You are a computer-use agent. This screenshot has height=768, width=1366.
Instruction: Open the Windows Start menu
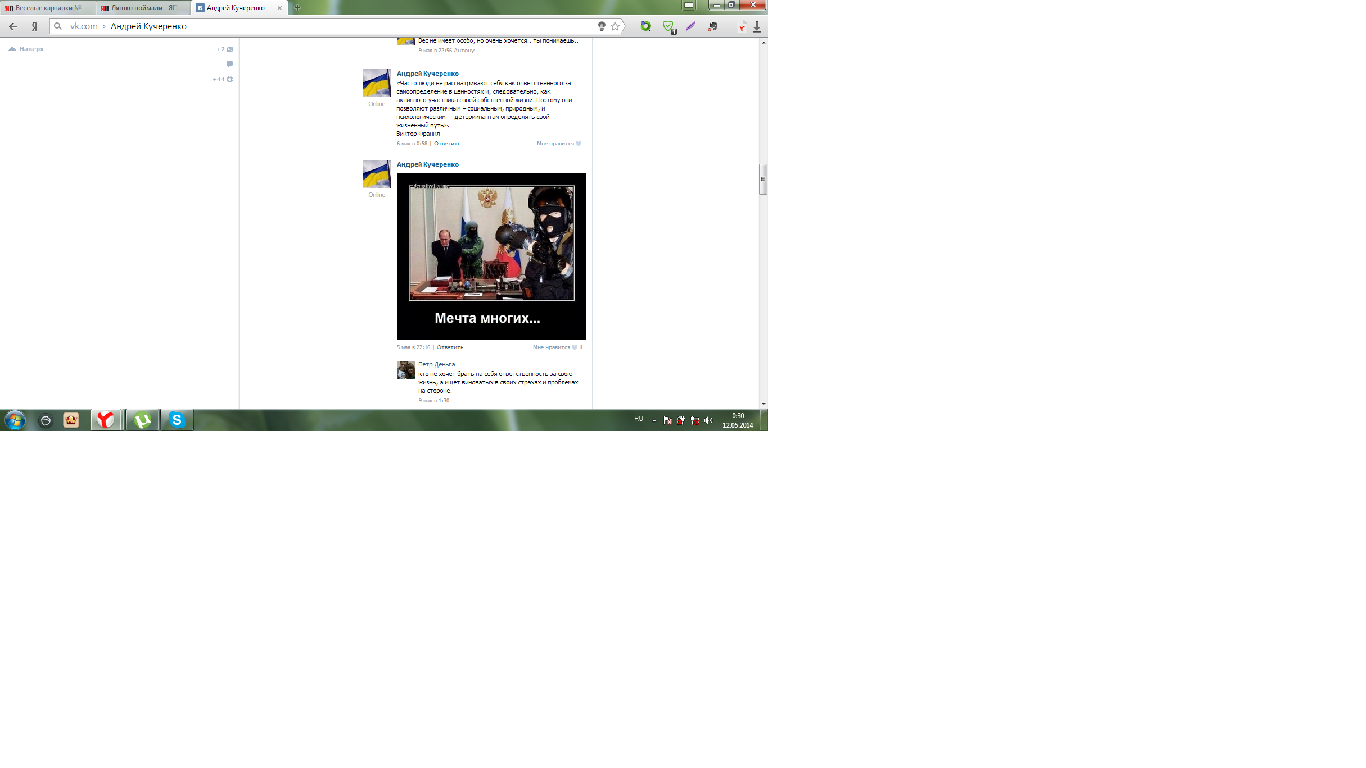pyautogui.click(x=15, y=421)
